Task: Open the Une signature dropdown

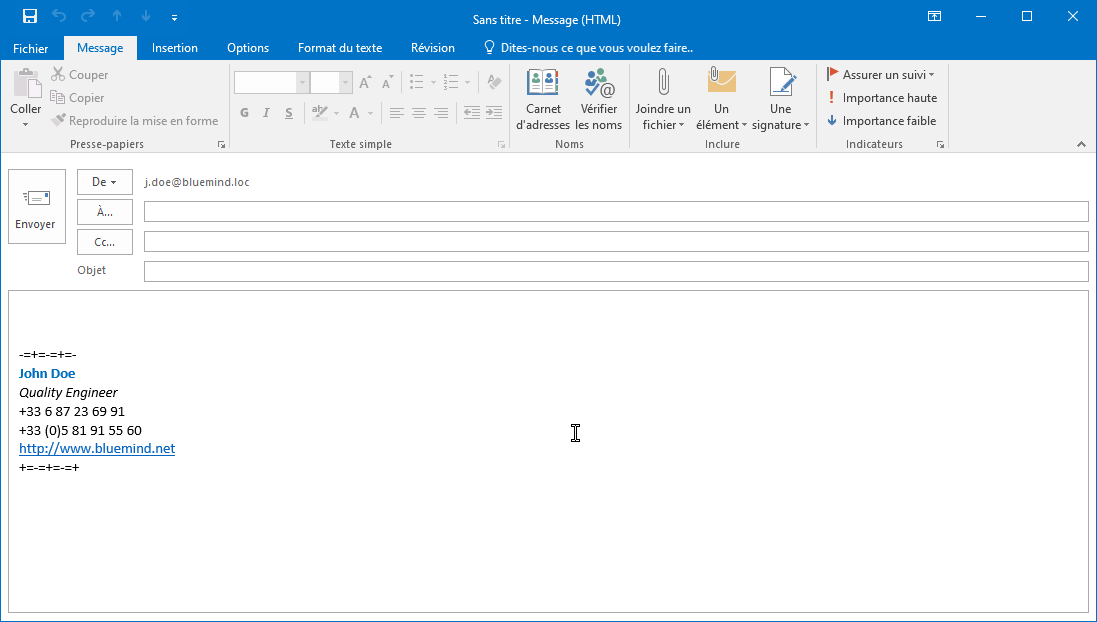Action: click(x=781, y=125)
